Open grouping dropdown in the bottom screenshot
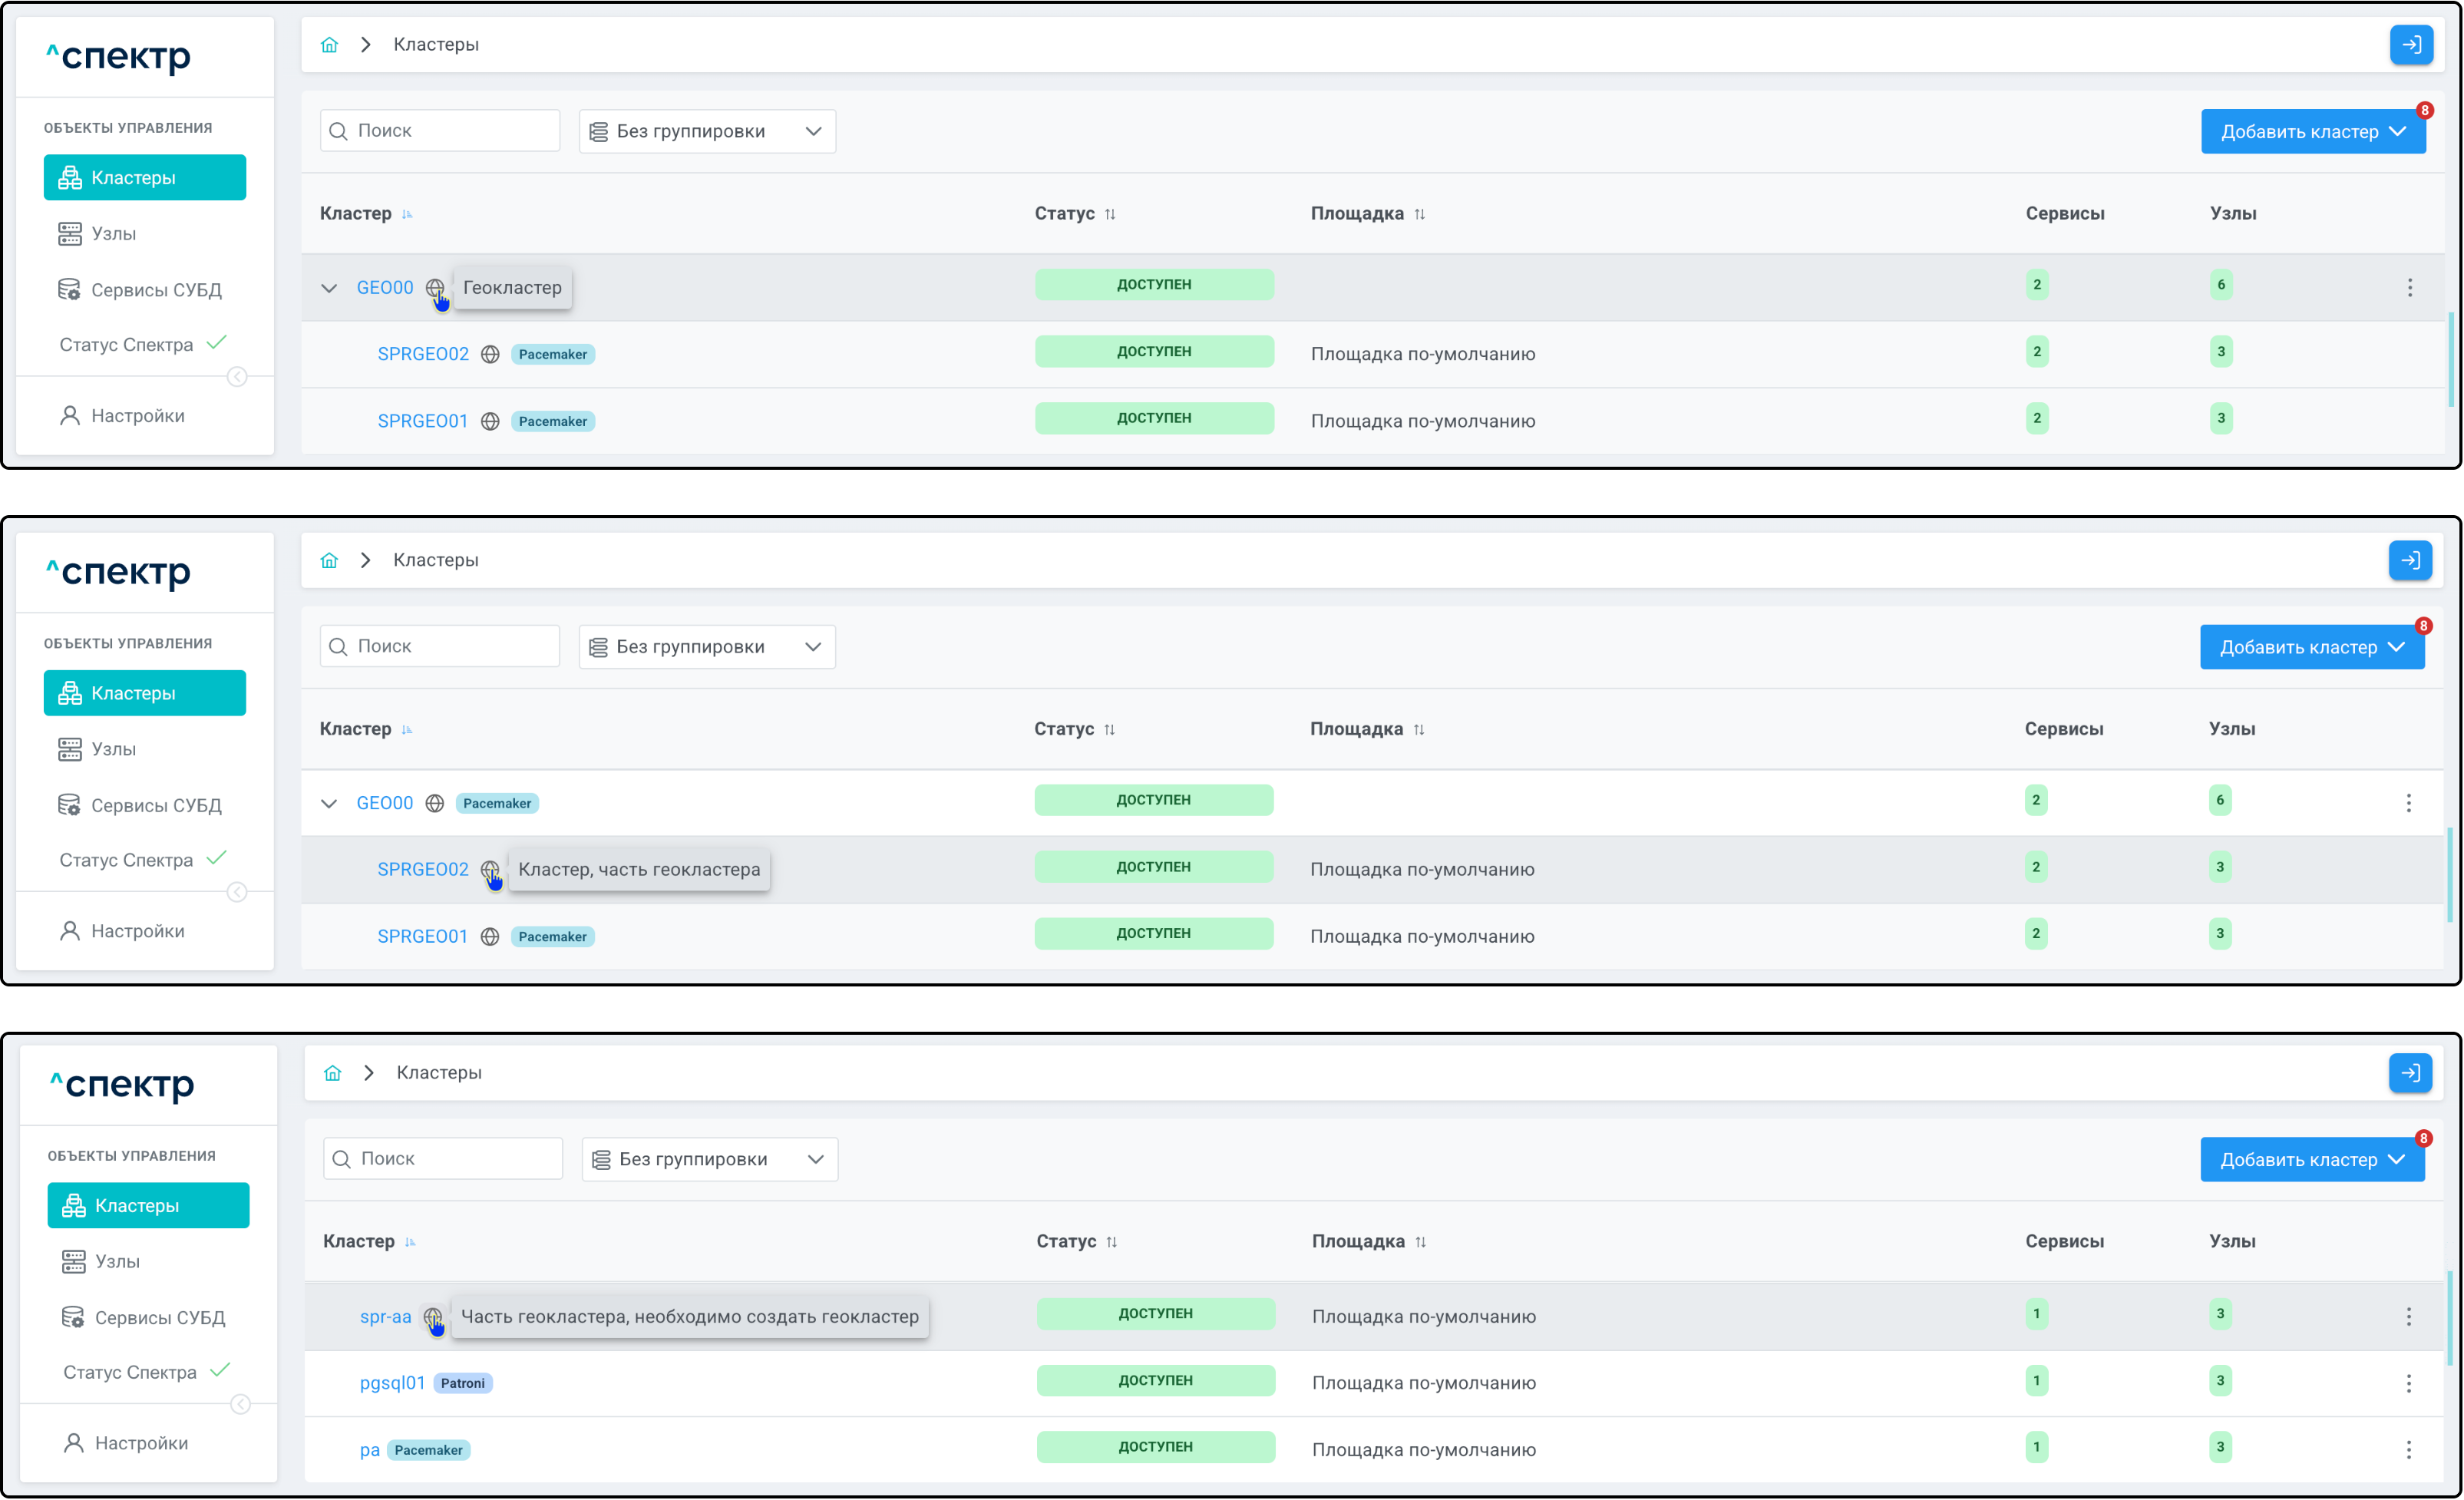The image size is (2464, 1500). (x=709, y=1159)
